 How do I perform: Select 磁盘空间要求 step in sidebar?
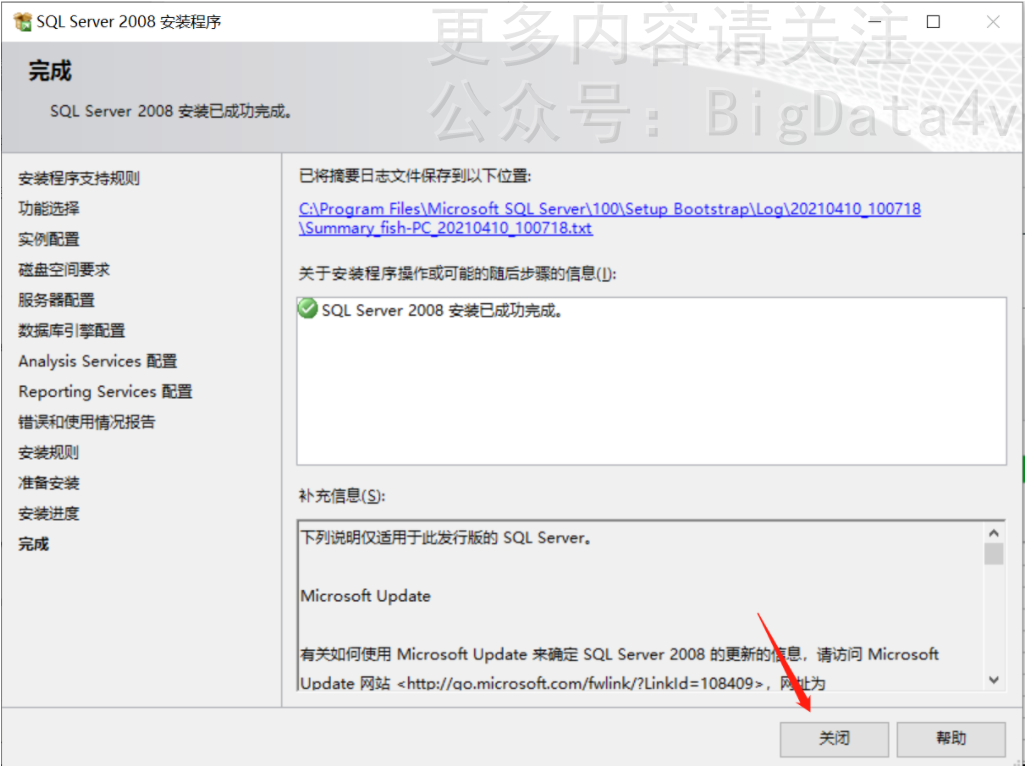click(64, 269)
